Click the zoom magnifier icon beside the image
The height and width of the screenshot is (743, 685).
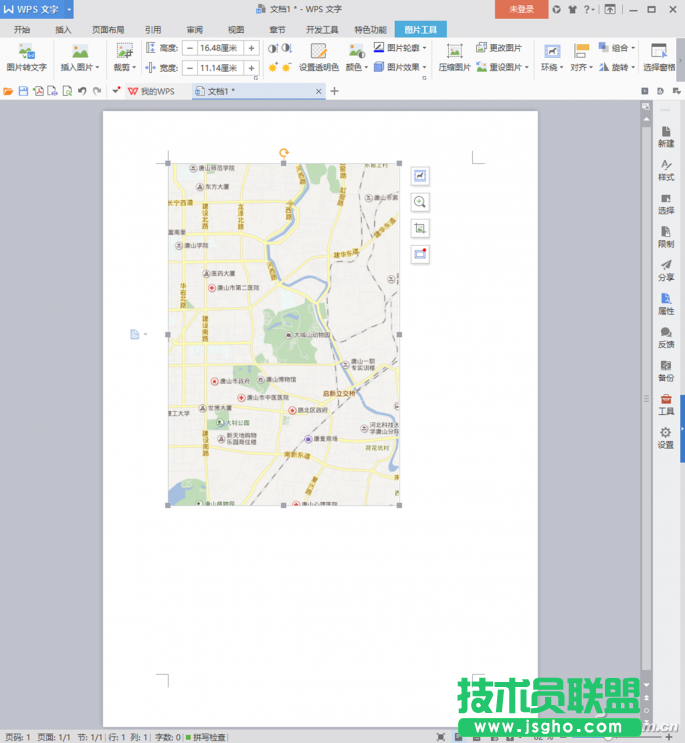421,202
